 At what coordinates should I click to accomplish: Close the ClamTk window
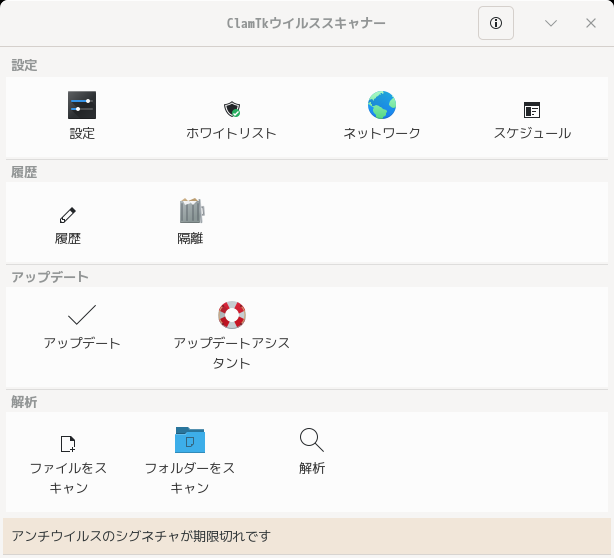pyautogui.click(x=590, y=23)
